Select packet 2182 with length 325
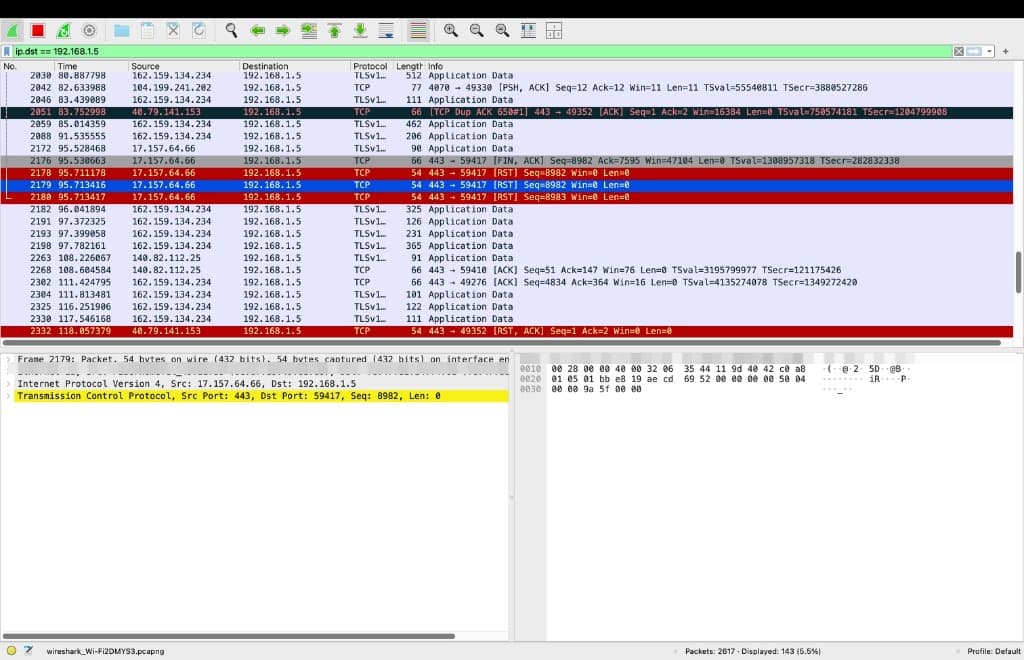The image size is (1024, 660). tap(507, 209)
